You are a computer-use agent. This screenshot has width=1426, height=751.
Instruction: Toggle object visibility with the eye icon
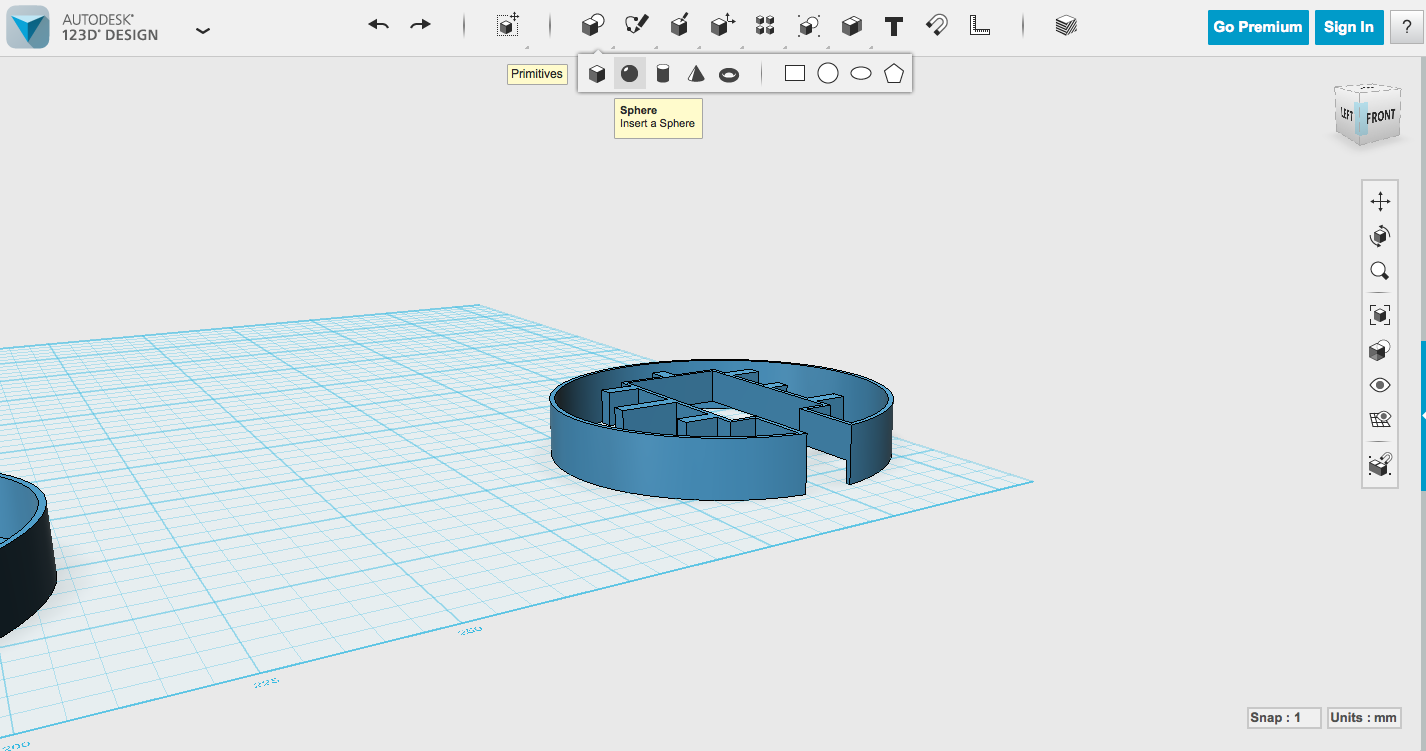[x=1380, y=385]
